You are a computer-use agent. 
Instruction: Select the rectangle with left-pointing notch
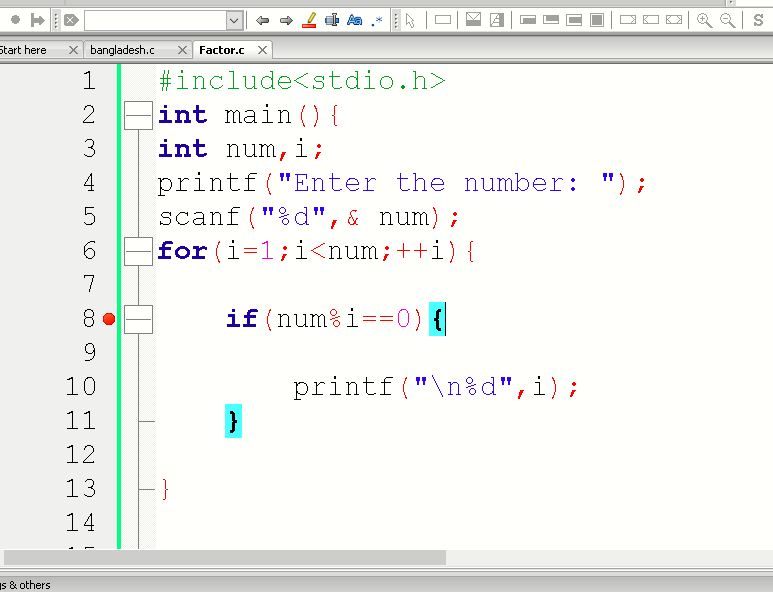point(651,20)
